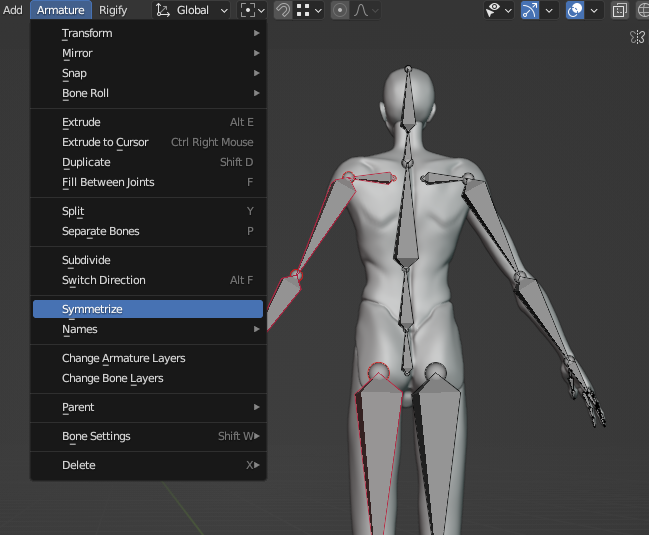Click the show gizmo icon
The height and width of the screenshot is (535, 649).
(530, 10)
